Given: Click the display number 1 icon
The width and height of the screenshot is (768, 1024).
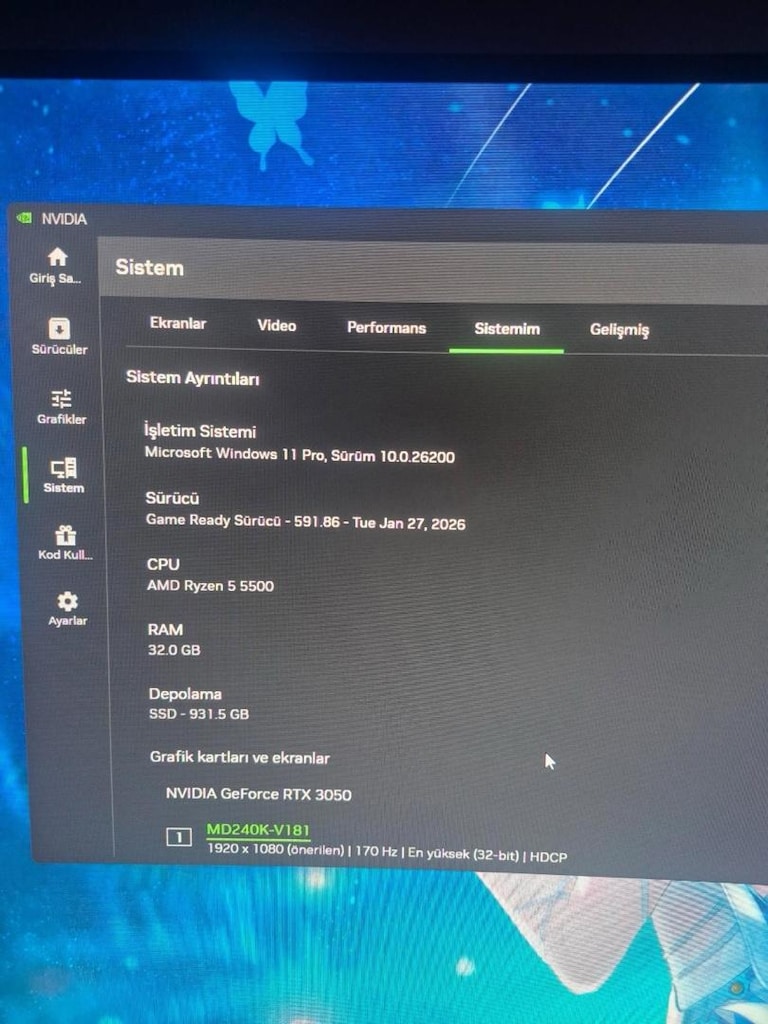Looking at the screenshot, I should click(179, 837).
